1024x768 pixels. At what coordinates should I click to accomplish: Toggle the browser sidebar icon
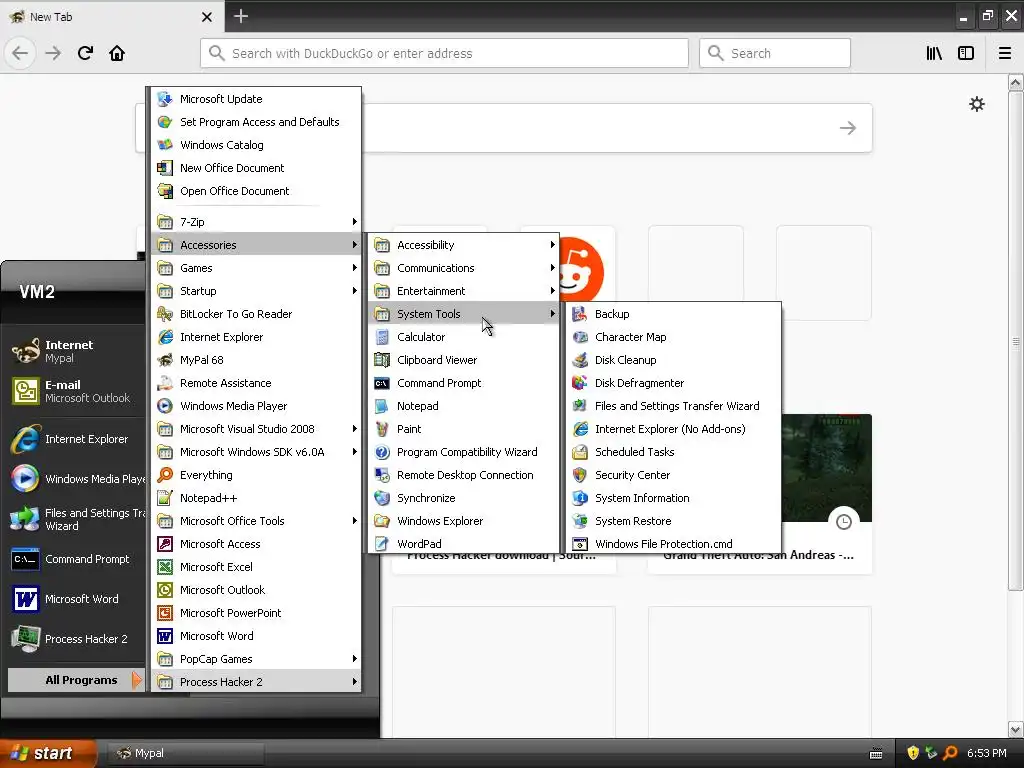(x=966, y=53)
